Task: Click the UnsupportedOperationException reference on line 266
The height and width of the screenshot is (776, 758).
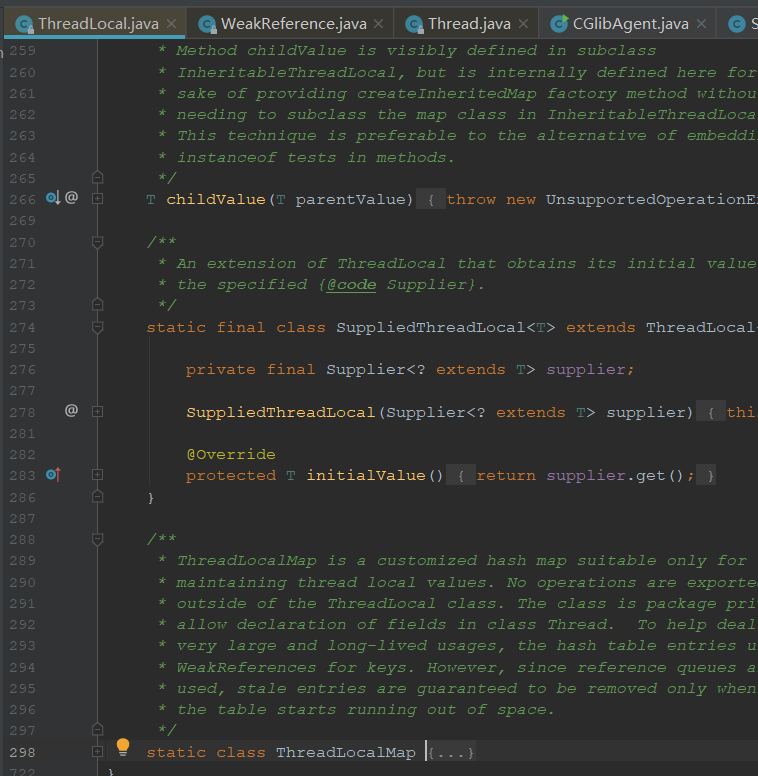Action: point(652,199)
